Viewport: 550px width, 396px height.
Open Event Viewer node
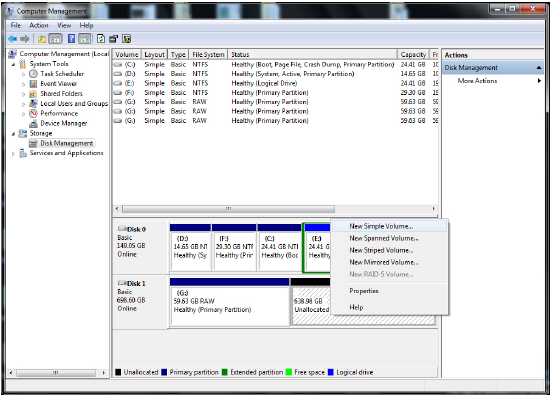pyautogui.click(x=59, y=83)
